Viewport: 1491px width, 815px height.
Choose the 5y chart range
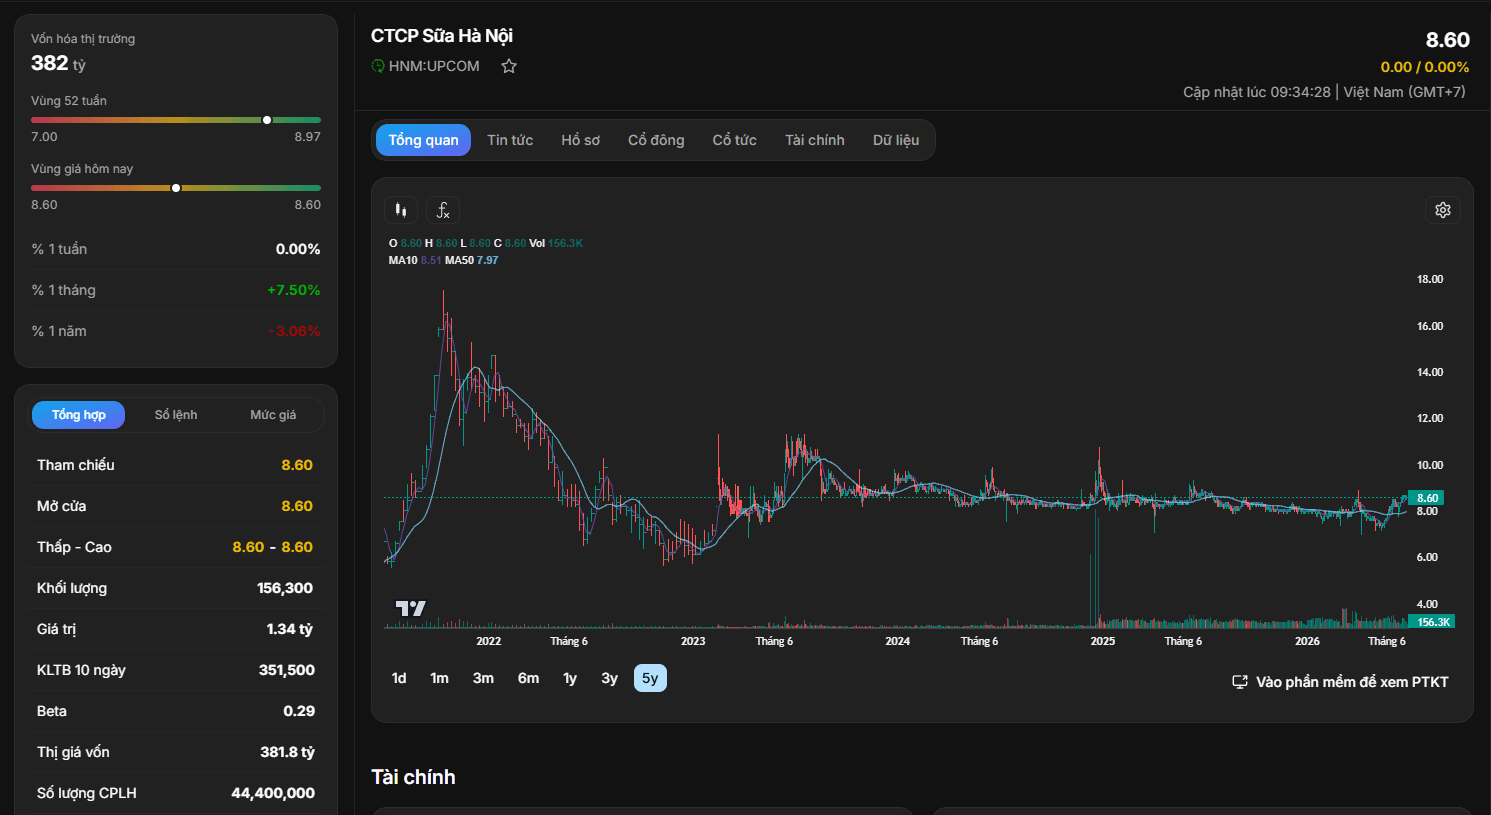pos(650,678)
